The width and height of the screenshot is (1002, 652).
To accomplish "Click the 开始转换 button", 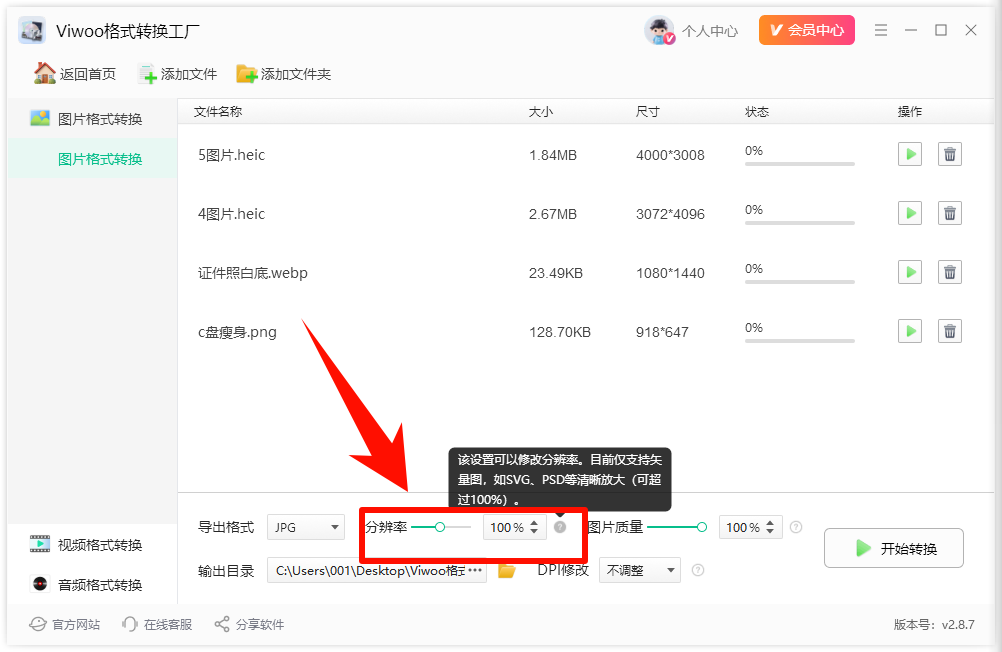I will pyautogui.click(x=893, y=548).
